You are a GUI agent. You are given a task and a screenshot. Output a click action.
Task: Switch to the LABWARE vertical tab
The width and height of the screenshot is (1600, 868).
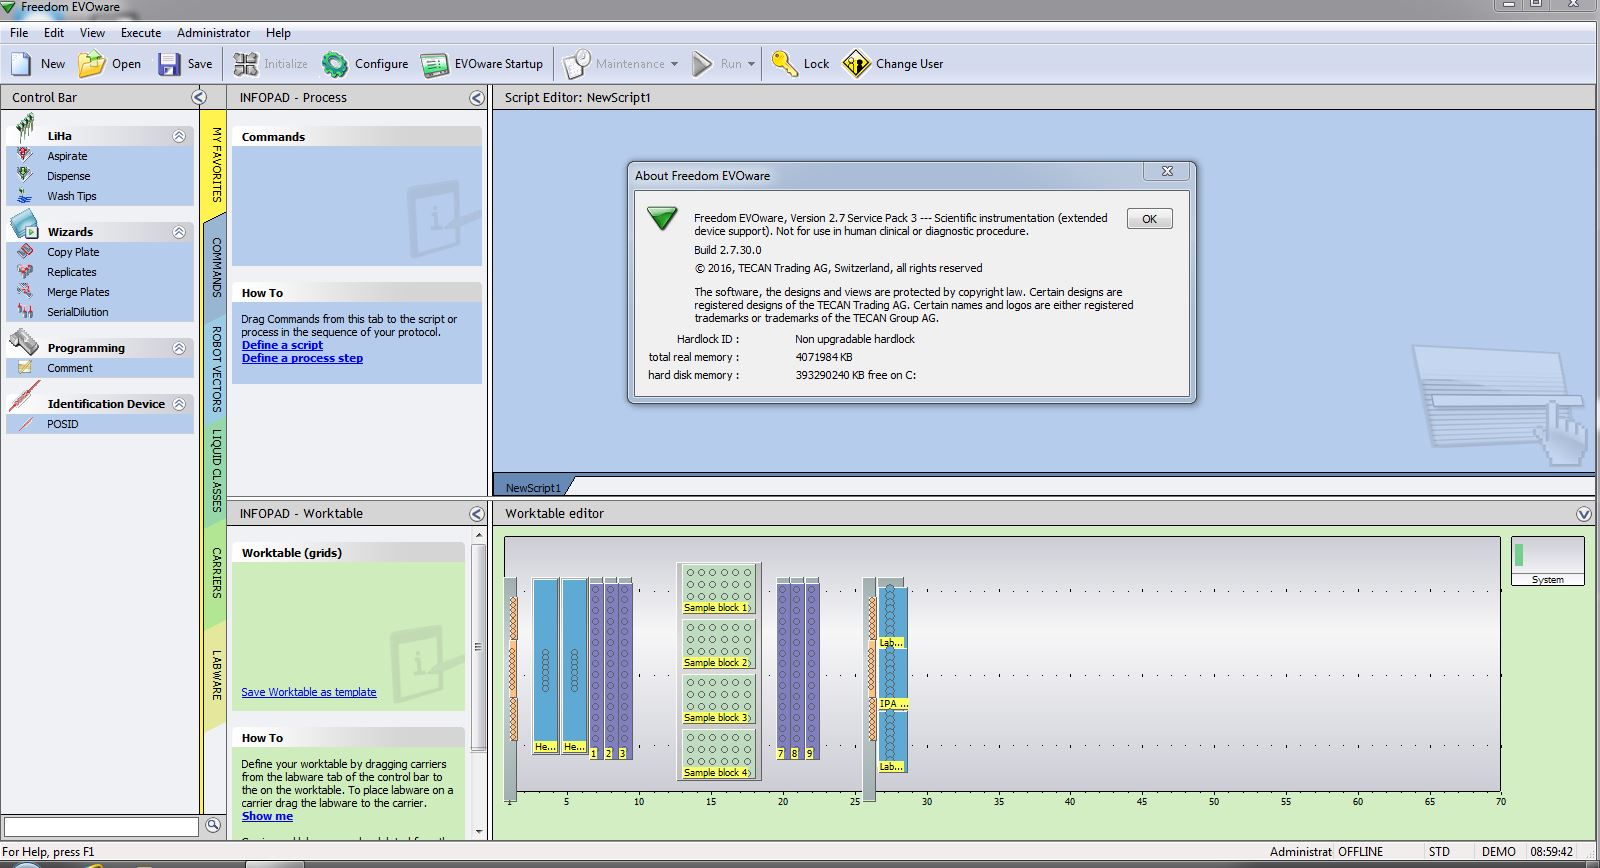[215, 674]
